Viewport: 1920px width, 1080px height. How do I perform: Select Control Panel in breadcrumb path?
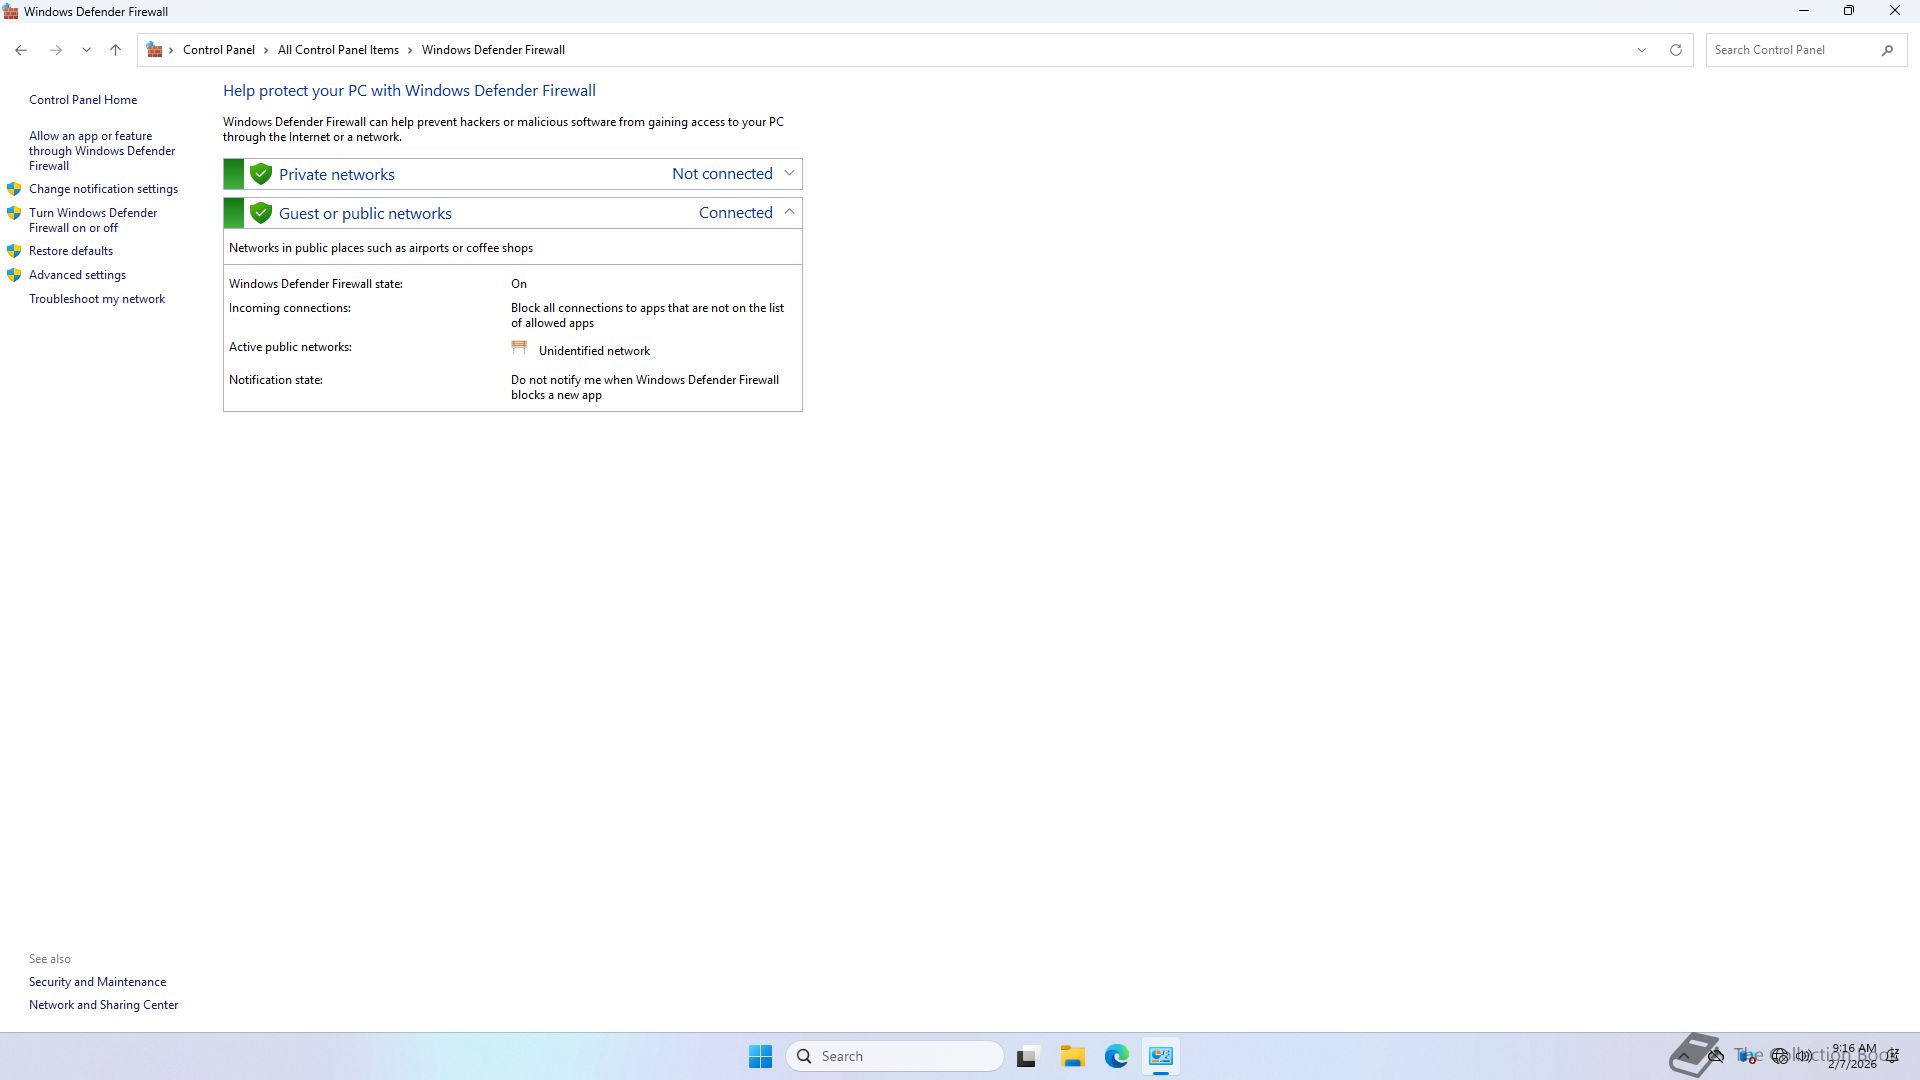[x=218, y=50]
